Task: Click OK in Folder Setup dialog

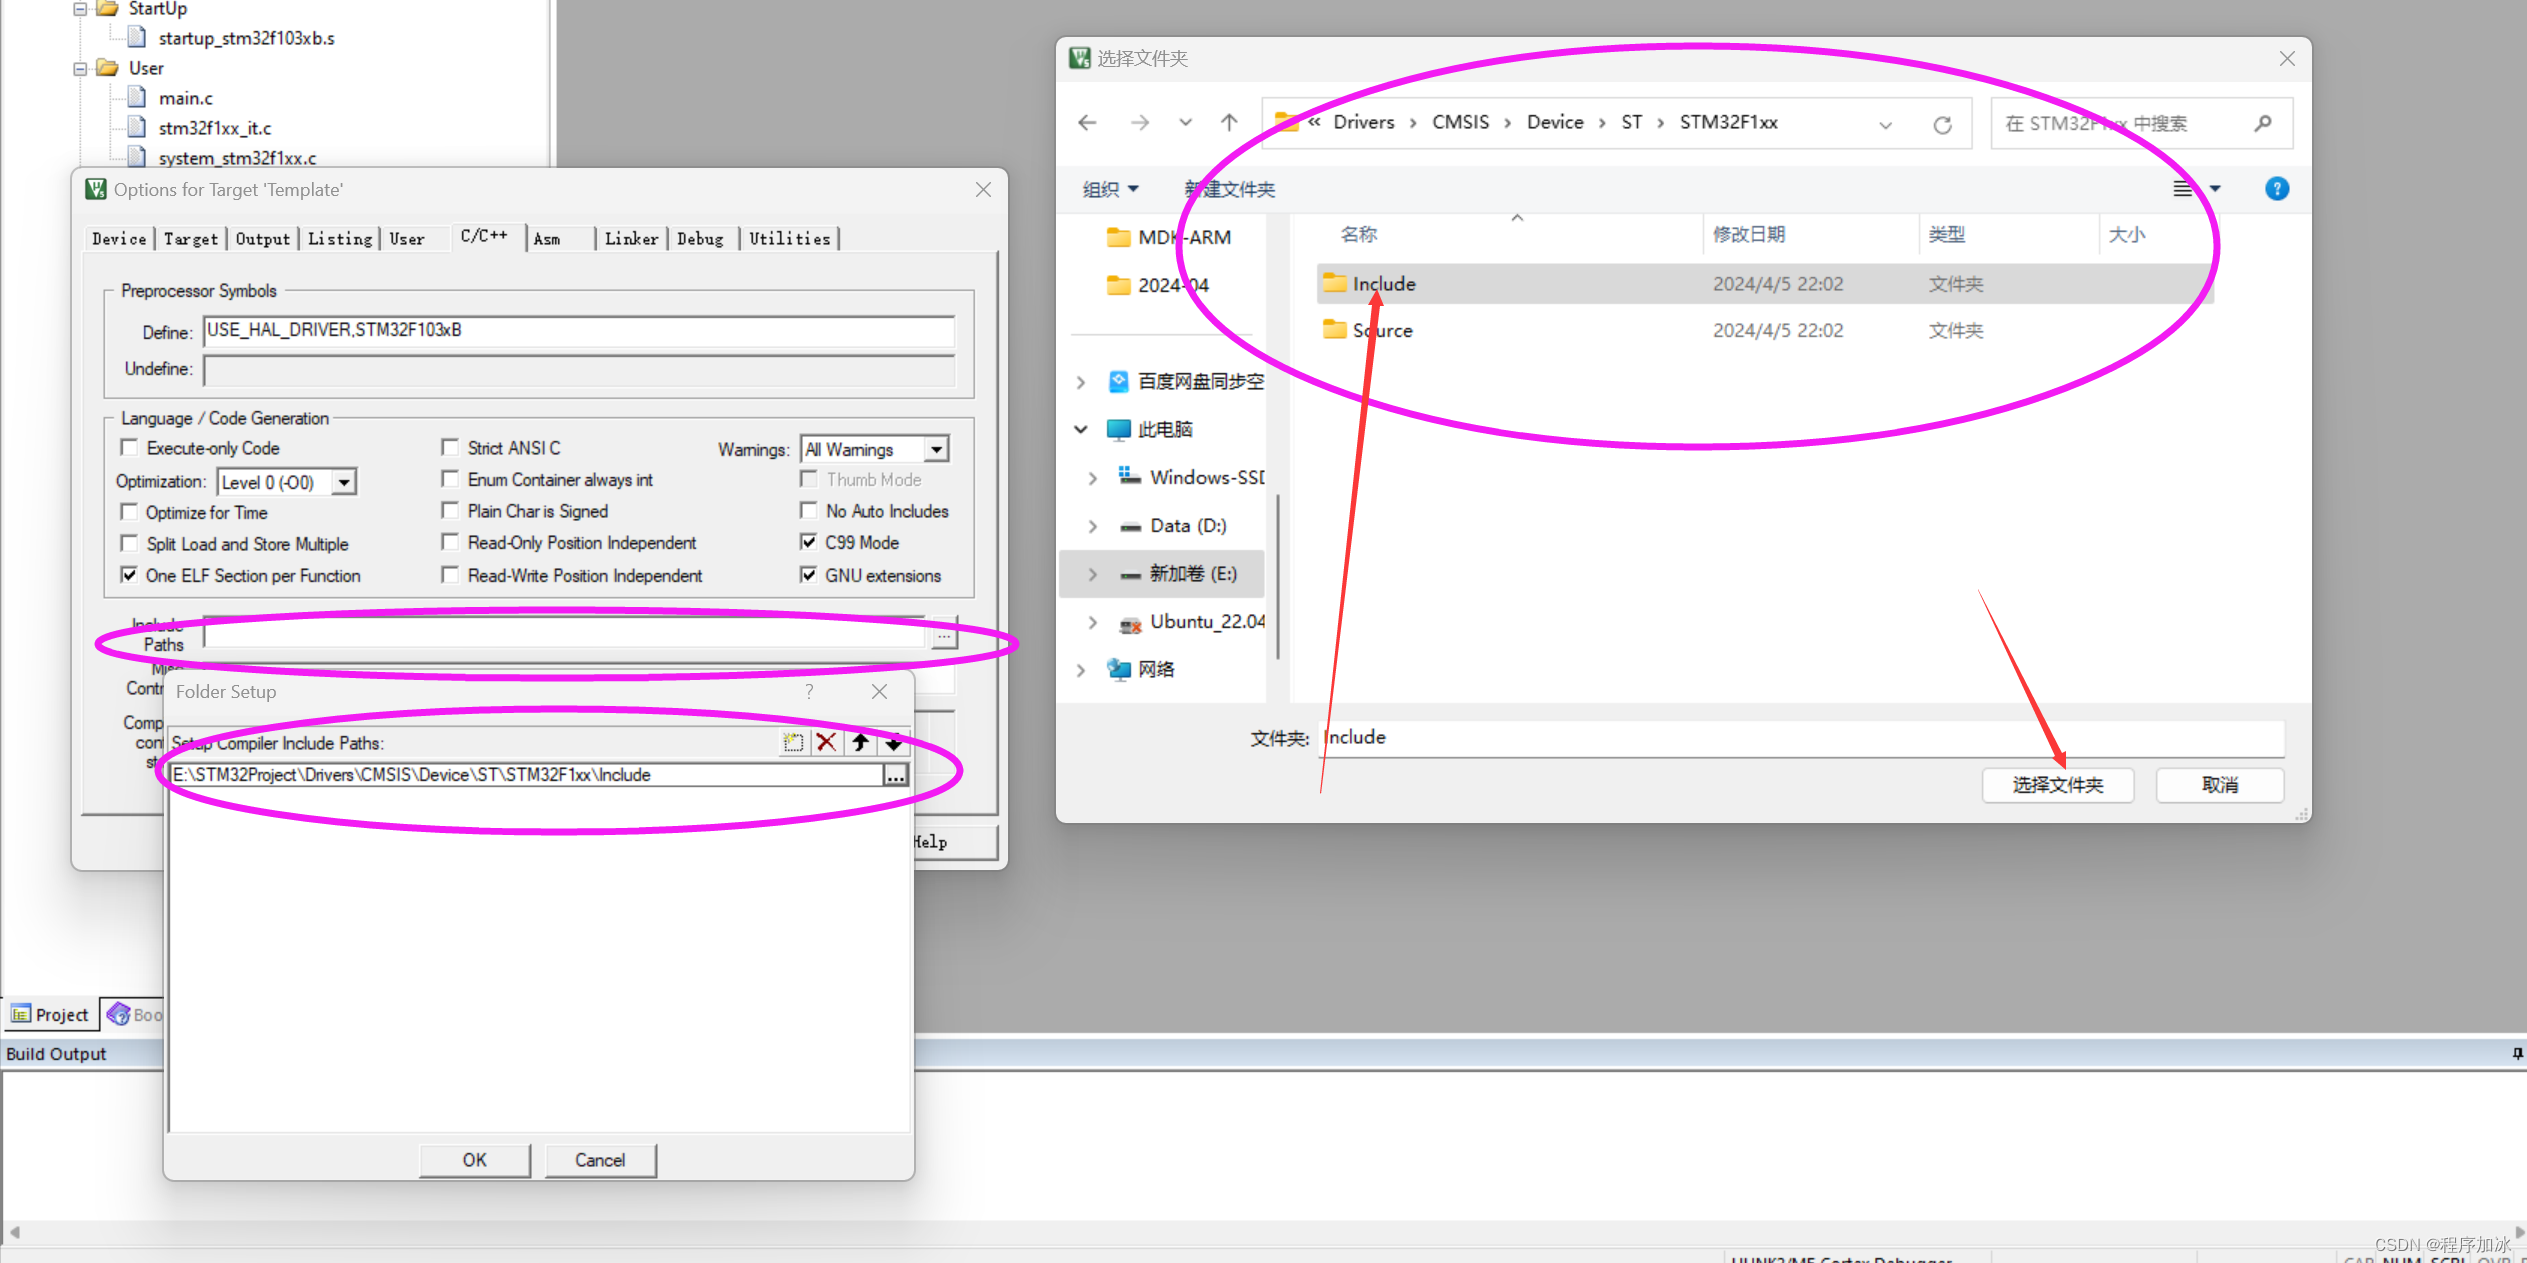Action: pos(474,1160)
